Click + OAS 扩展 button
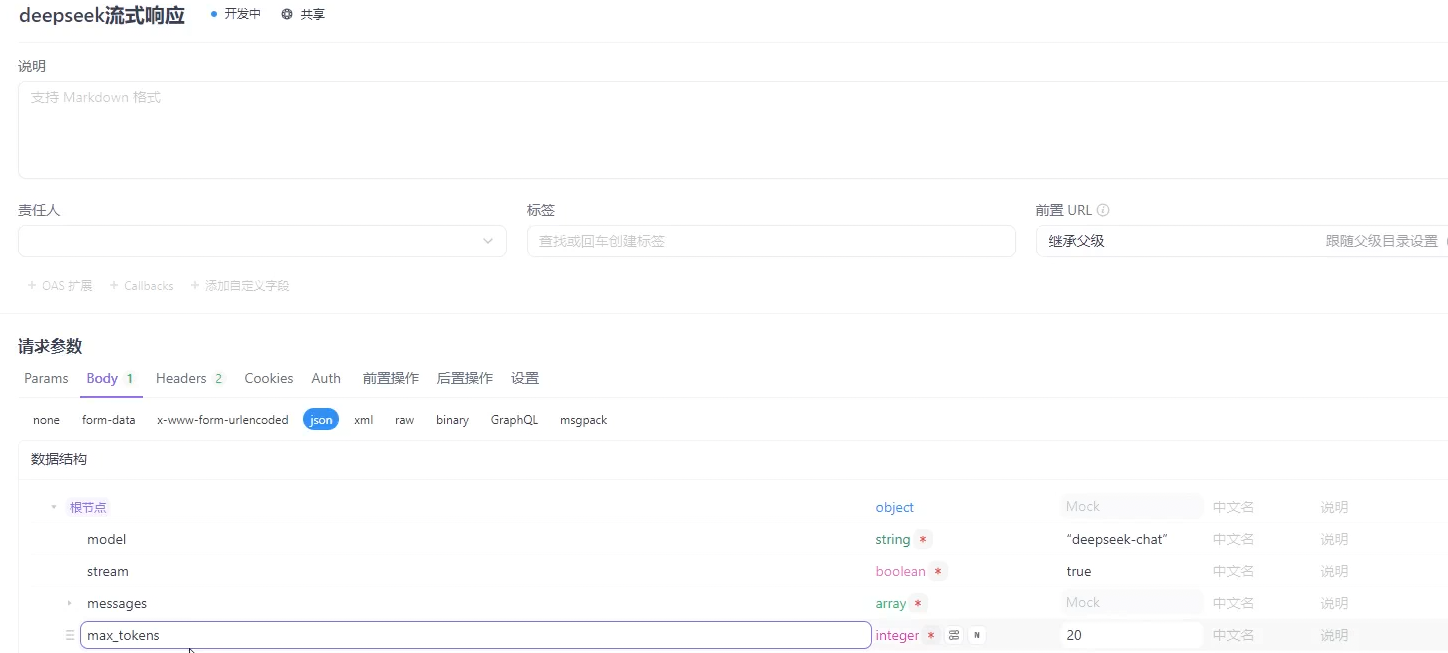Screen dimensions: 1448x653 [60, 285]
